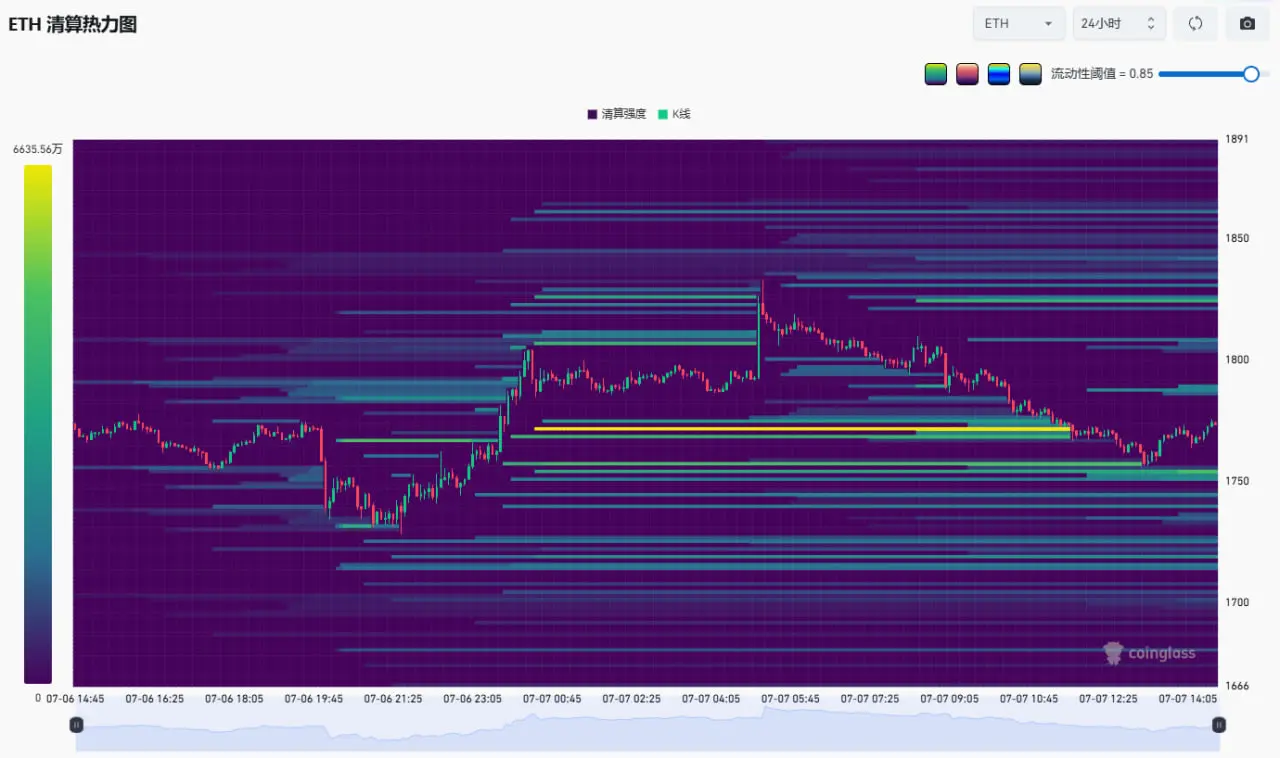This screenshot has width=1280, height=758.
Task: Apply the yellow-to-navy color theme
Action: pos(1030,74)
